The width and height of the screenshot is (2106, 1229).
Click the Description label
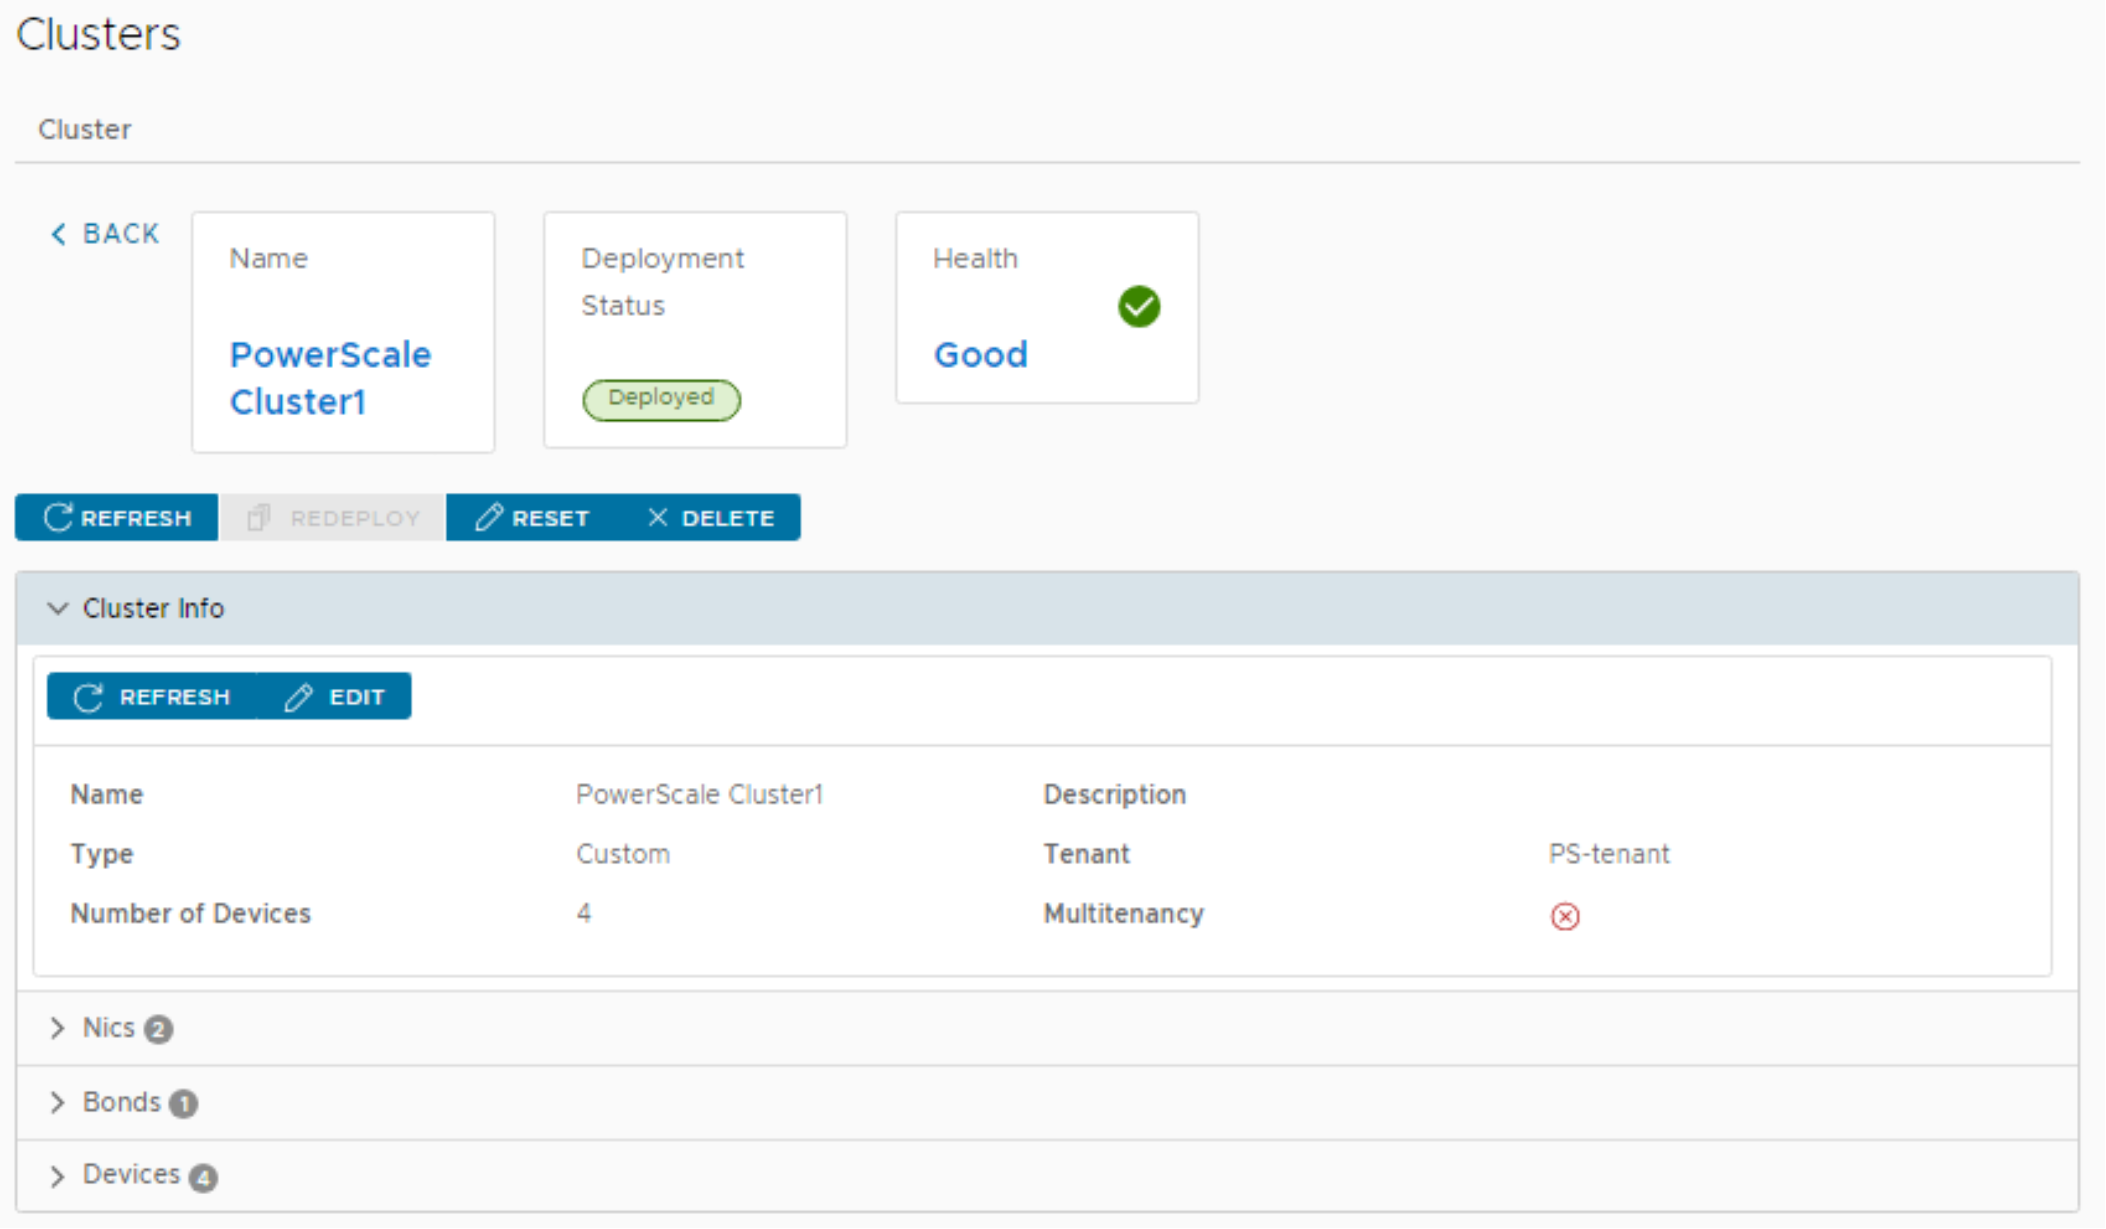pyautogui.click(x=1115, y=795)
